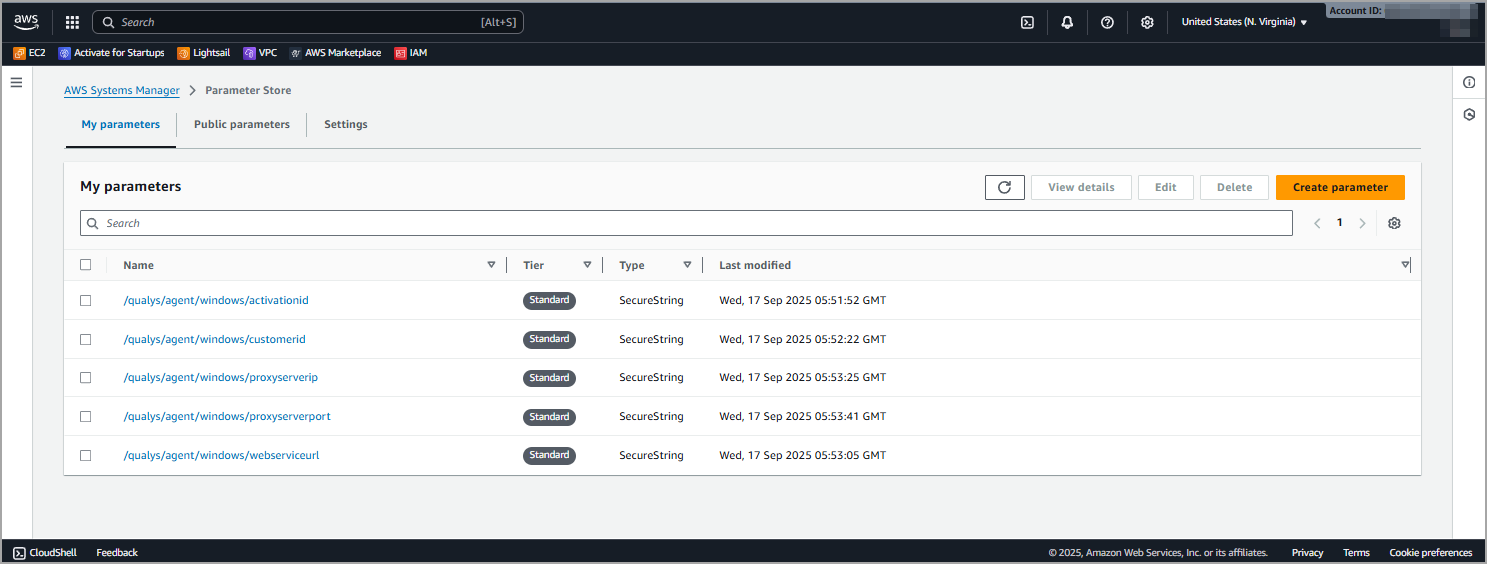Switch to the Public parameters tab

click(x=242, y=125)
